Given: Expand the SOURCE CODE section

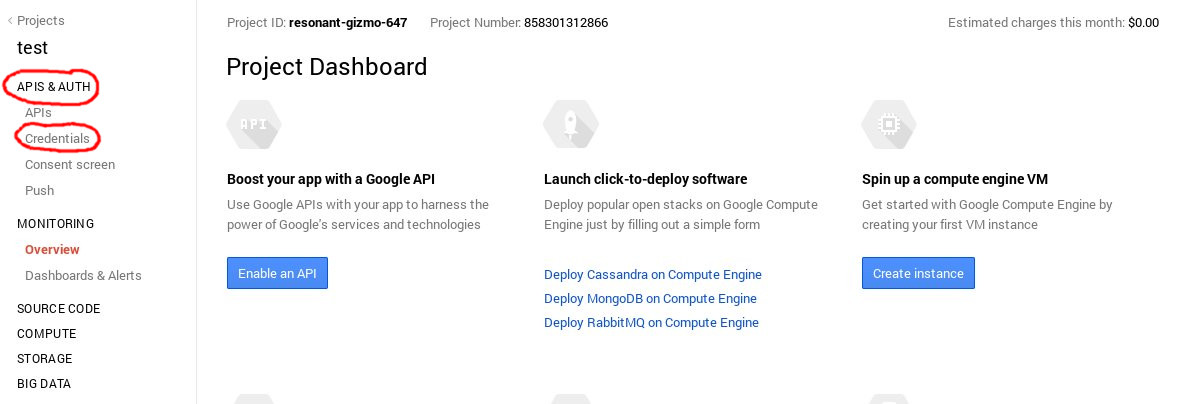Looking at the screenshot, I should click(x=59, y=309).
